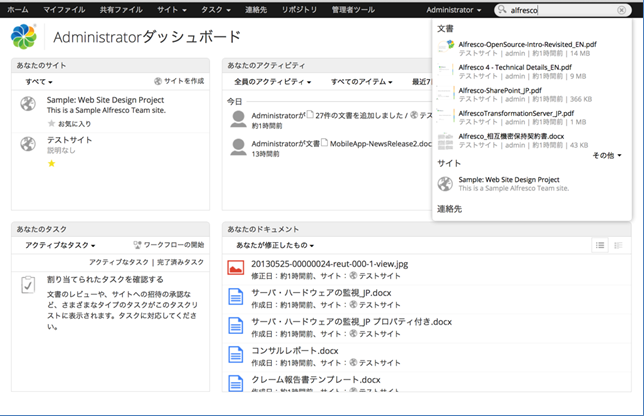Open 共有ファイル in the top menu

(x=121, y=9)
